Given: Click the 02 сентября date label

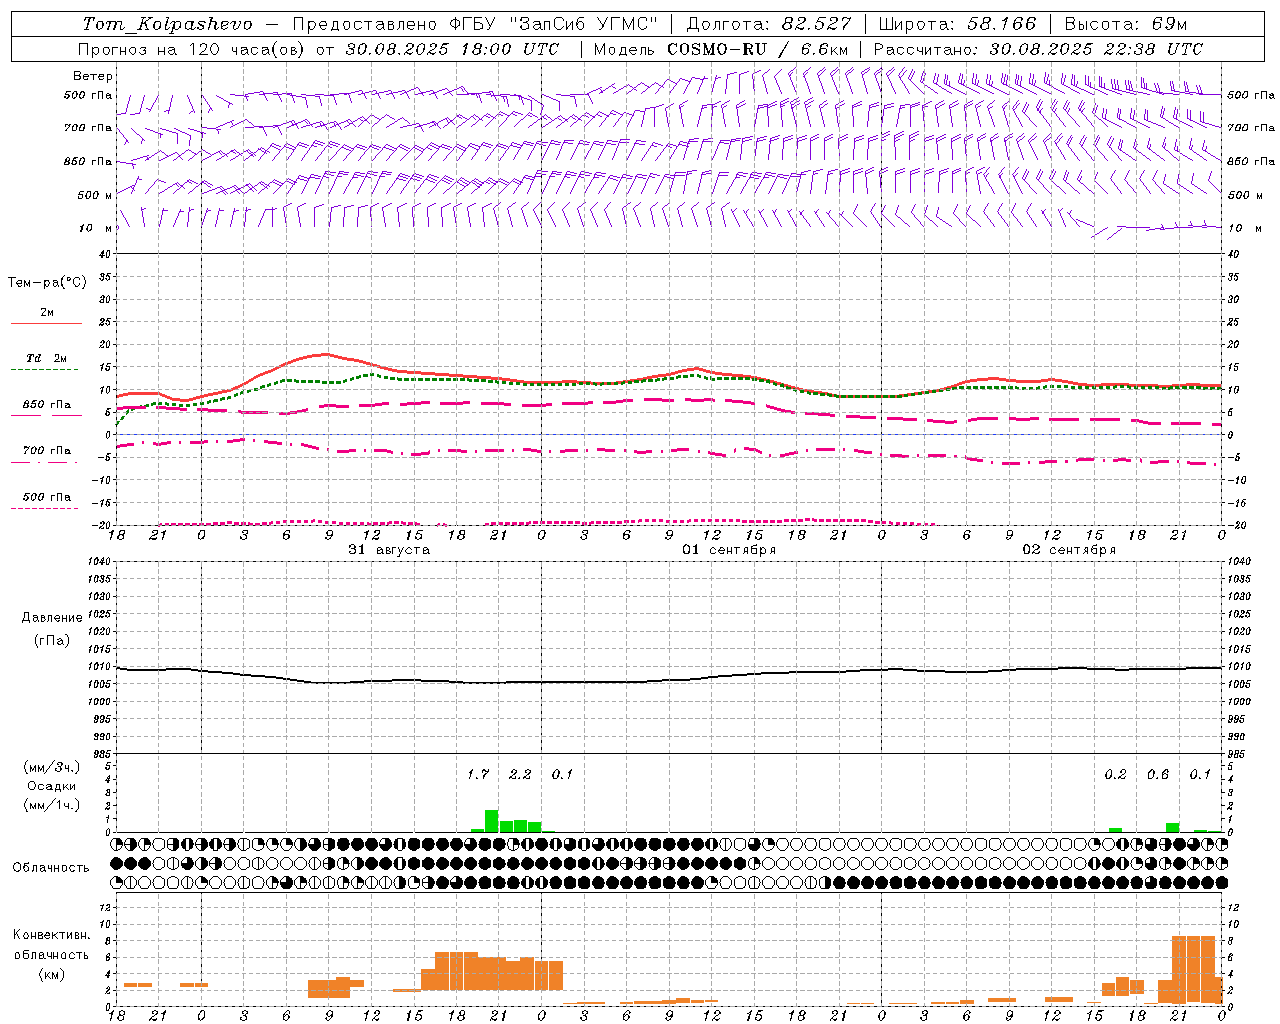Looking at the screenshot, I should 1069,550.
